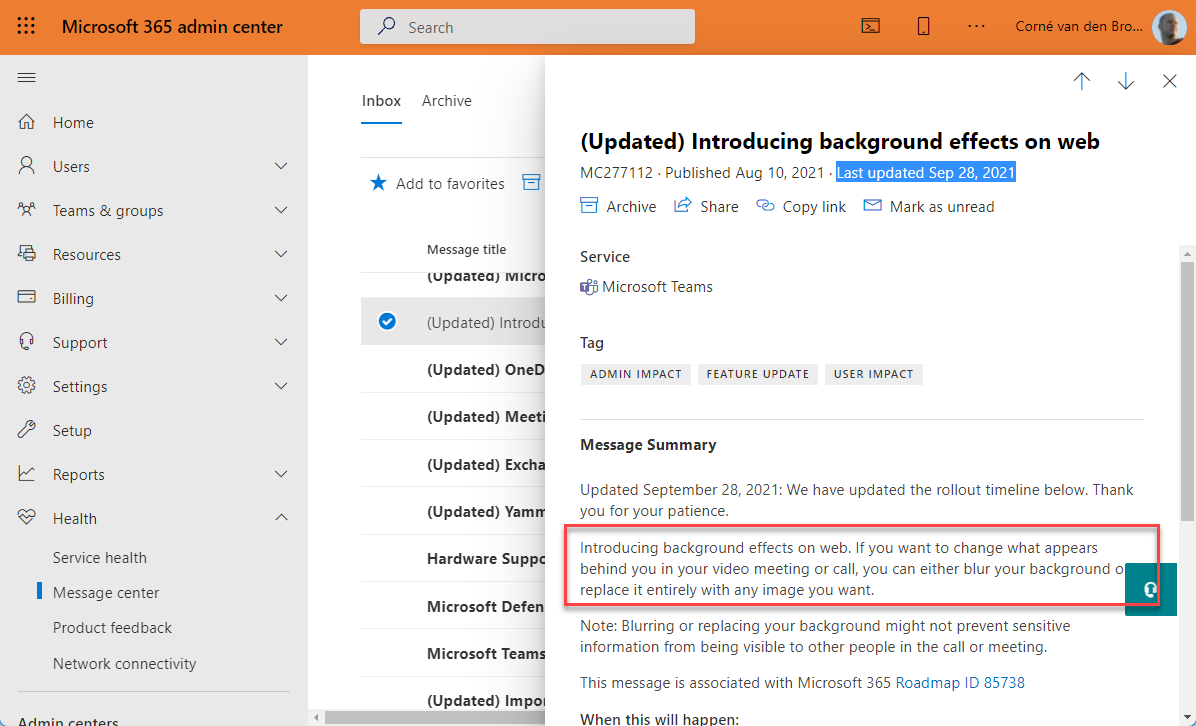Open Product feedback page
The width and height of the screenshot is (1196, 726).
pyautogui.click(x=112, y=628)
